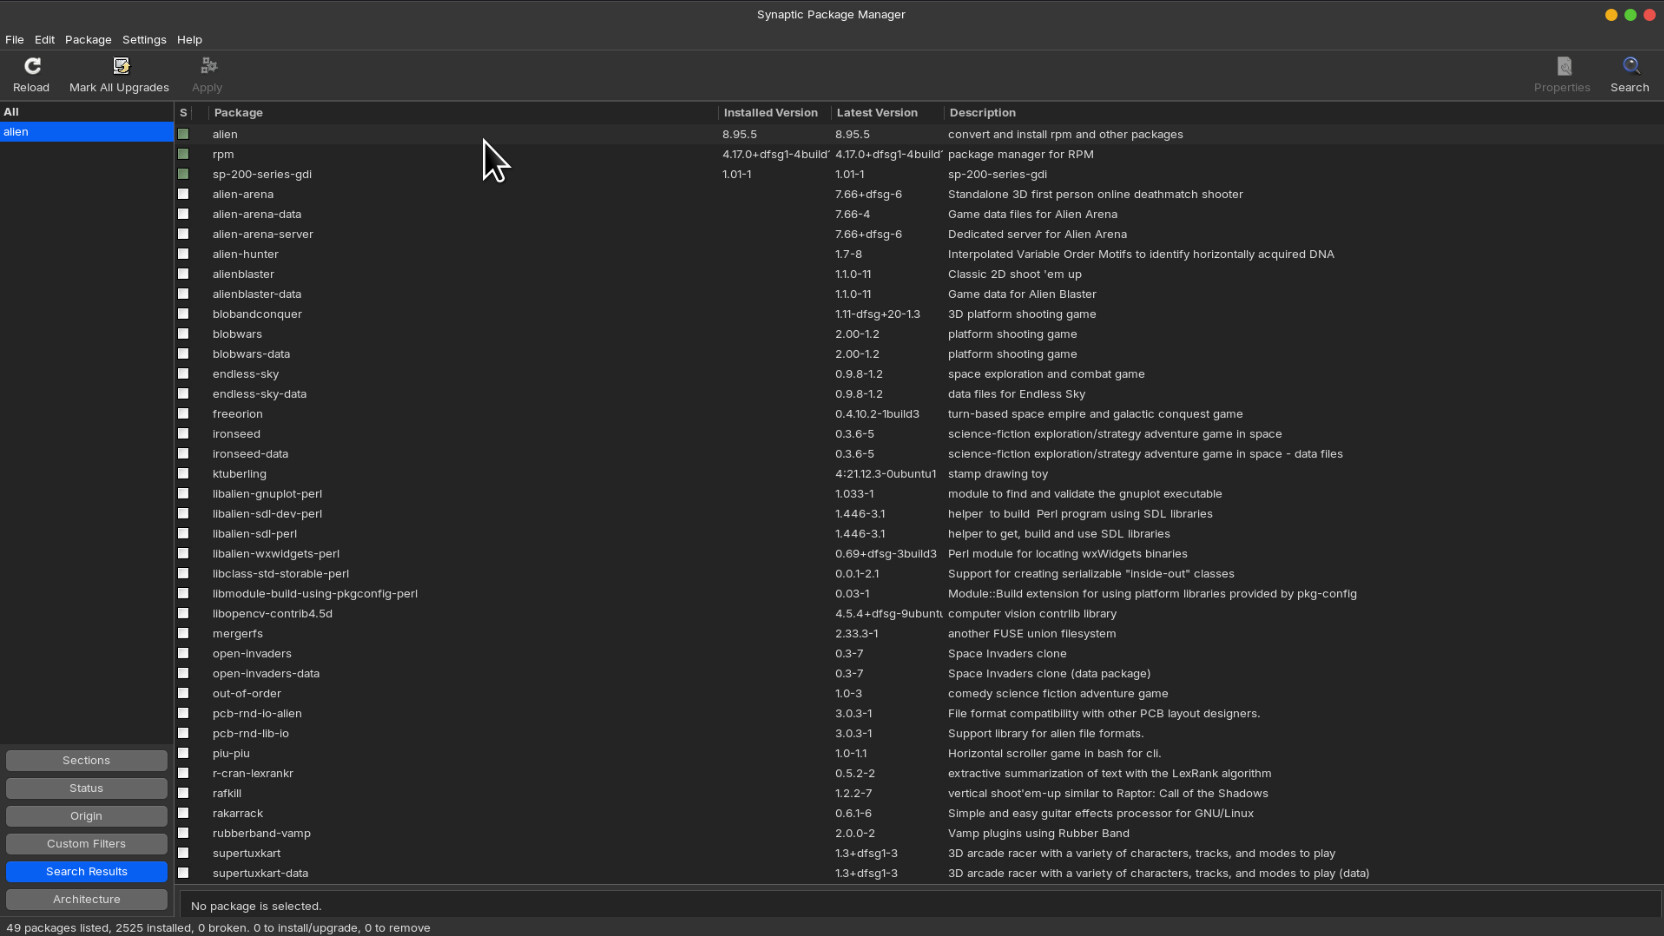The height and width of the screenshot is (936, 1664).
Task: Mark checkbox for ktuberling package
Action: [183, 474]
